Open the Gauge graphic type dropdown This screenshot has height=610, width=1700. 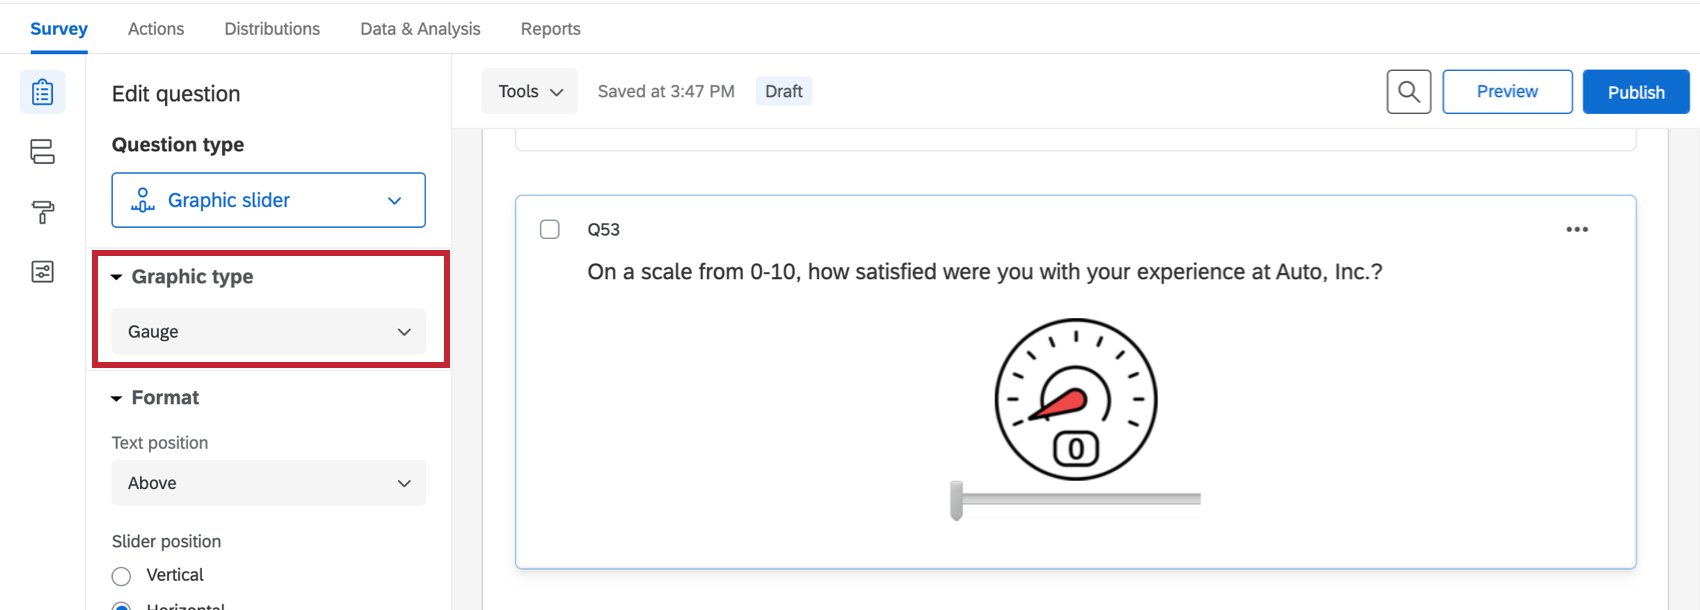pyautogui.click(x=268, y=332)
